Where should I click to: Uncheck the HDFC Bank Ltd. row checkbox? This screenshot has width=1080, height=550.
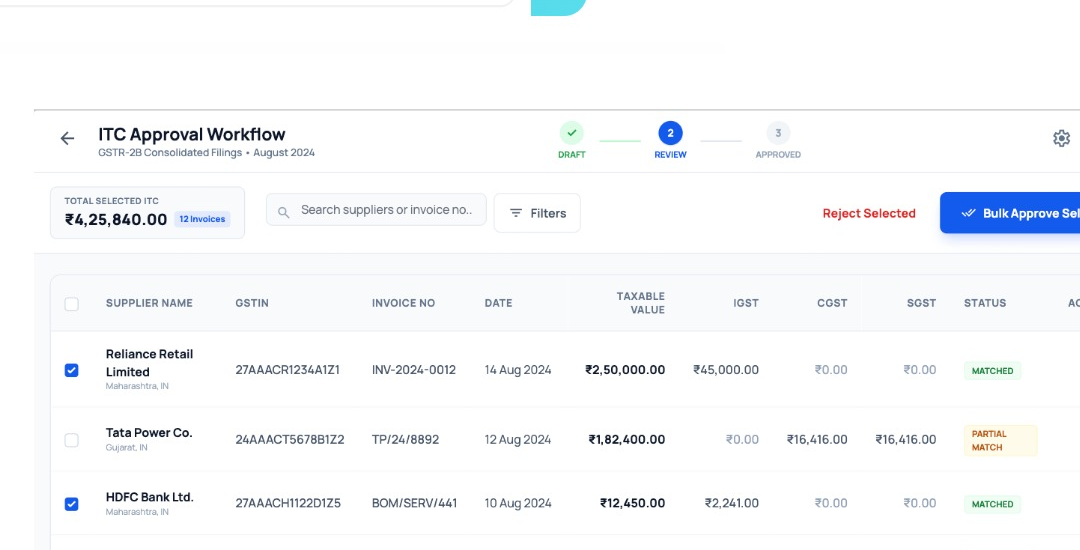coord(72,504)
